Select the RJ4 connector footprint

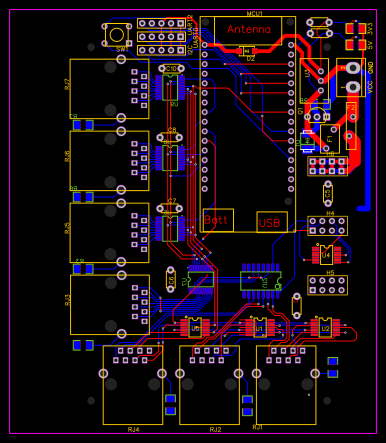tap(133, 385)
